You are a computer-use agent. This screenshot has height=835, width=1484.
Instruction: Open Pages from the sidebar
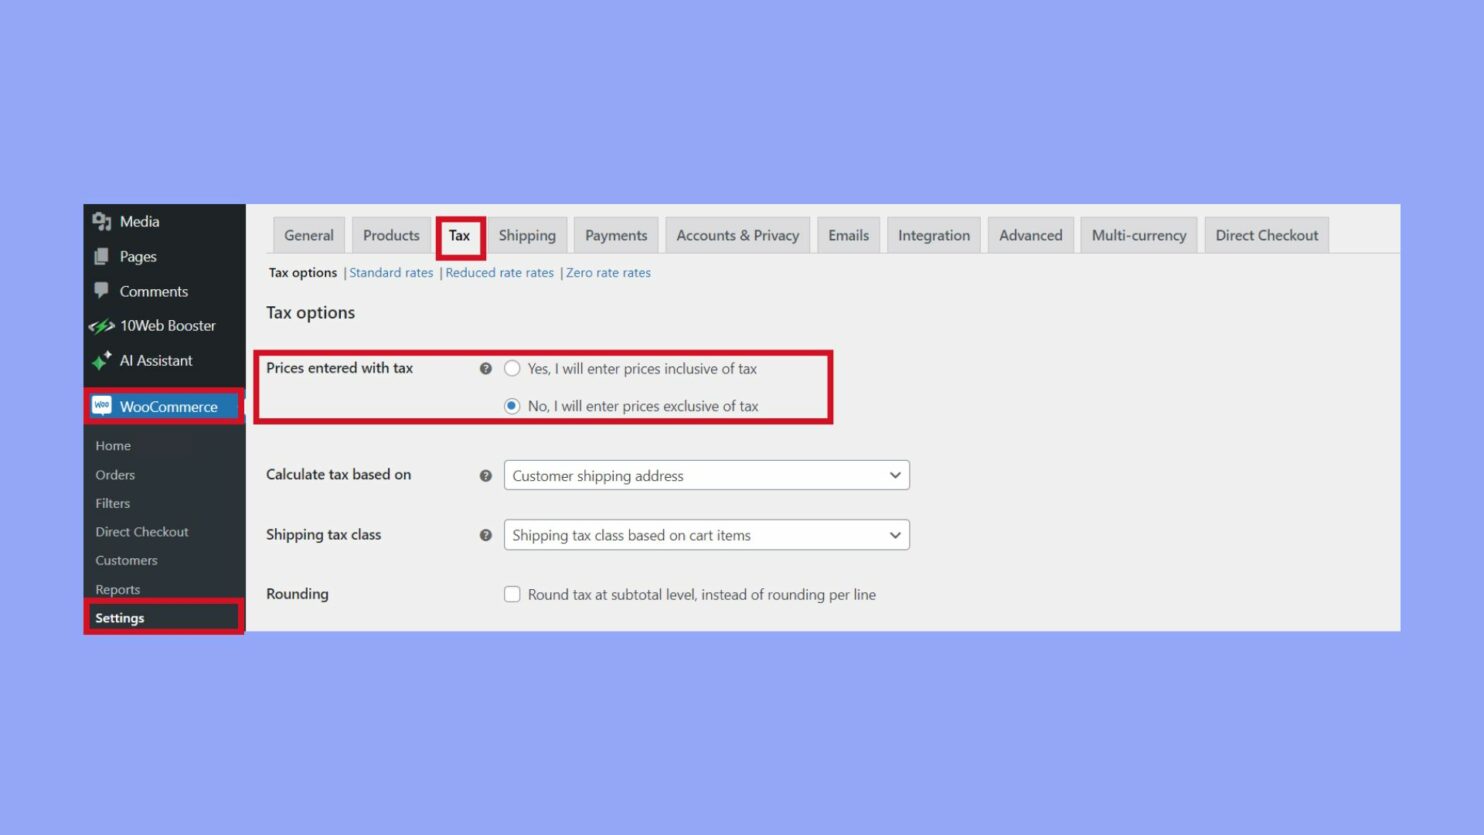(137, 256)
